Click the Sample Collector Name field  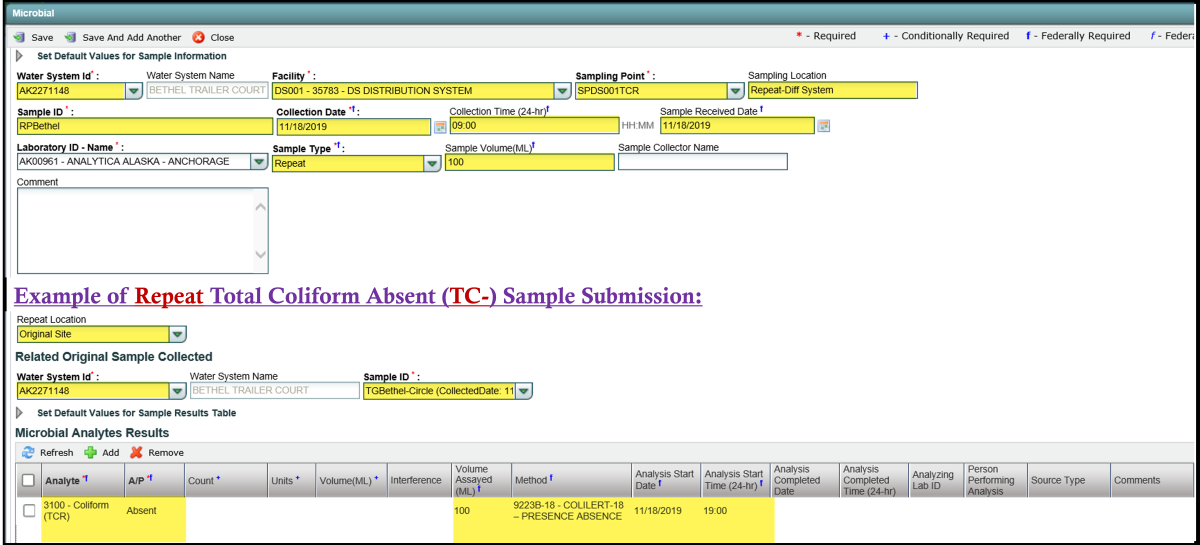[x=702, y=162]
